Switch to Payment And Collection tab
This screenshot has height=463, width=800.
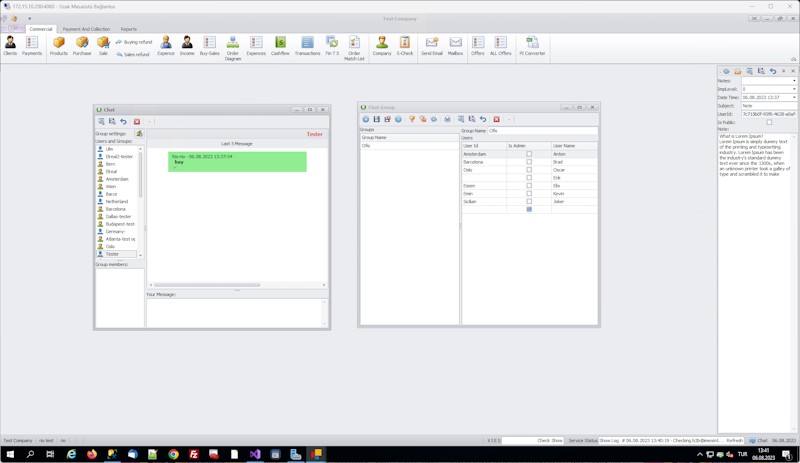tap(86, 29)
